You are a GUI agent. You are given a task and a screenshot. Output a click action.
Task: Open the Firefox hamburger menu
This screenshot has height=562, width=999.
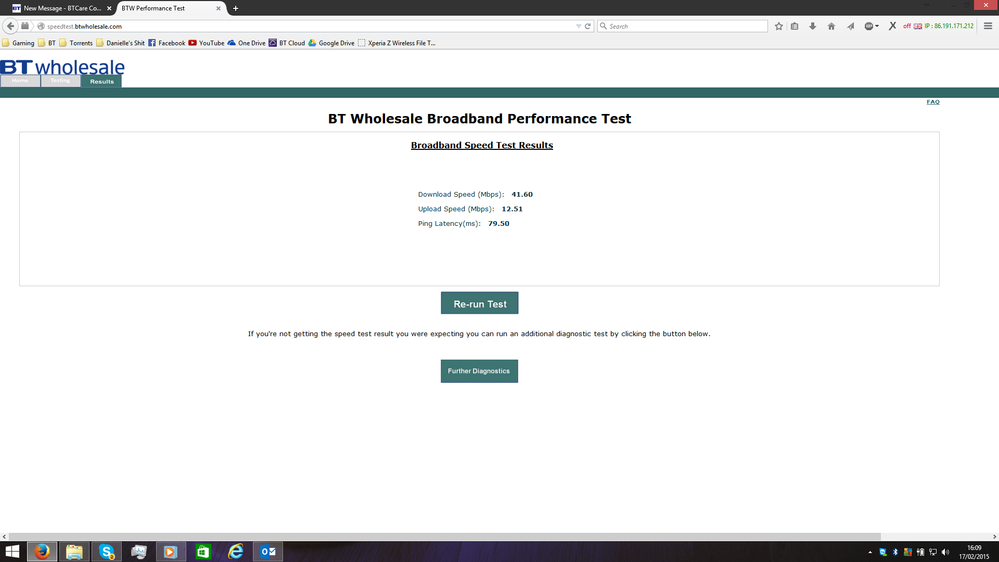pos(988,26)
